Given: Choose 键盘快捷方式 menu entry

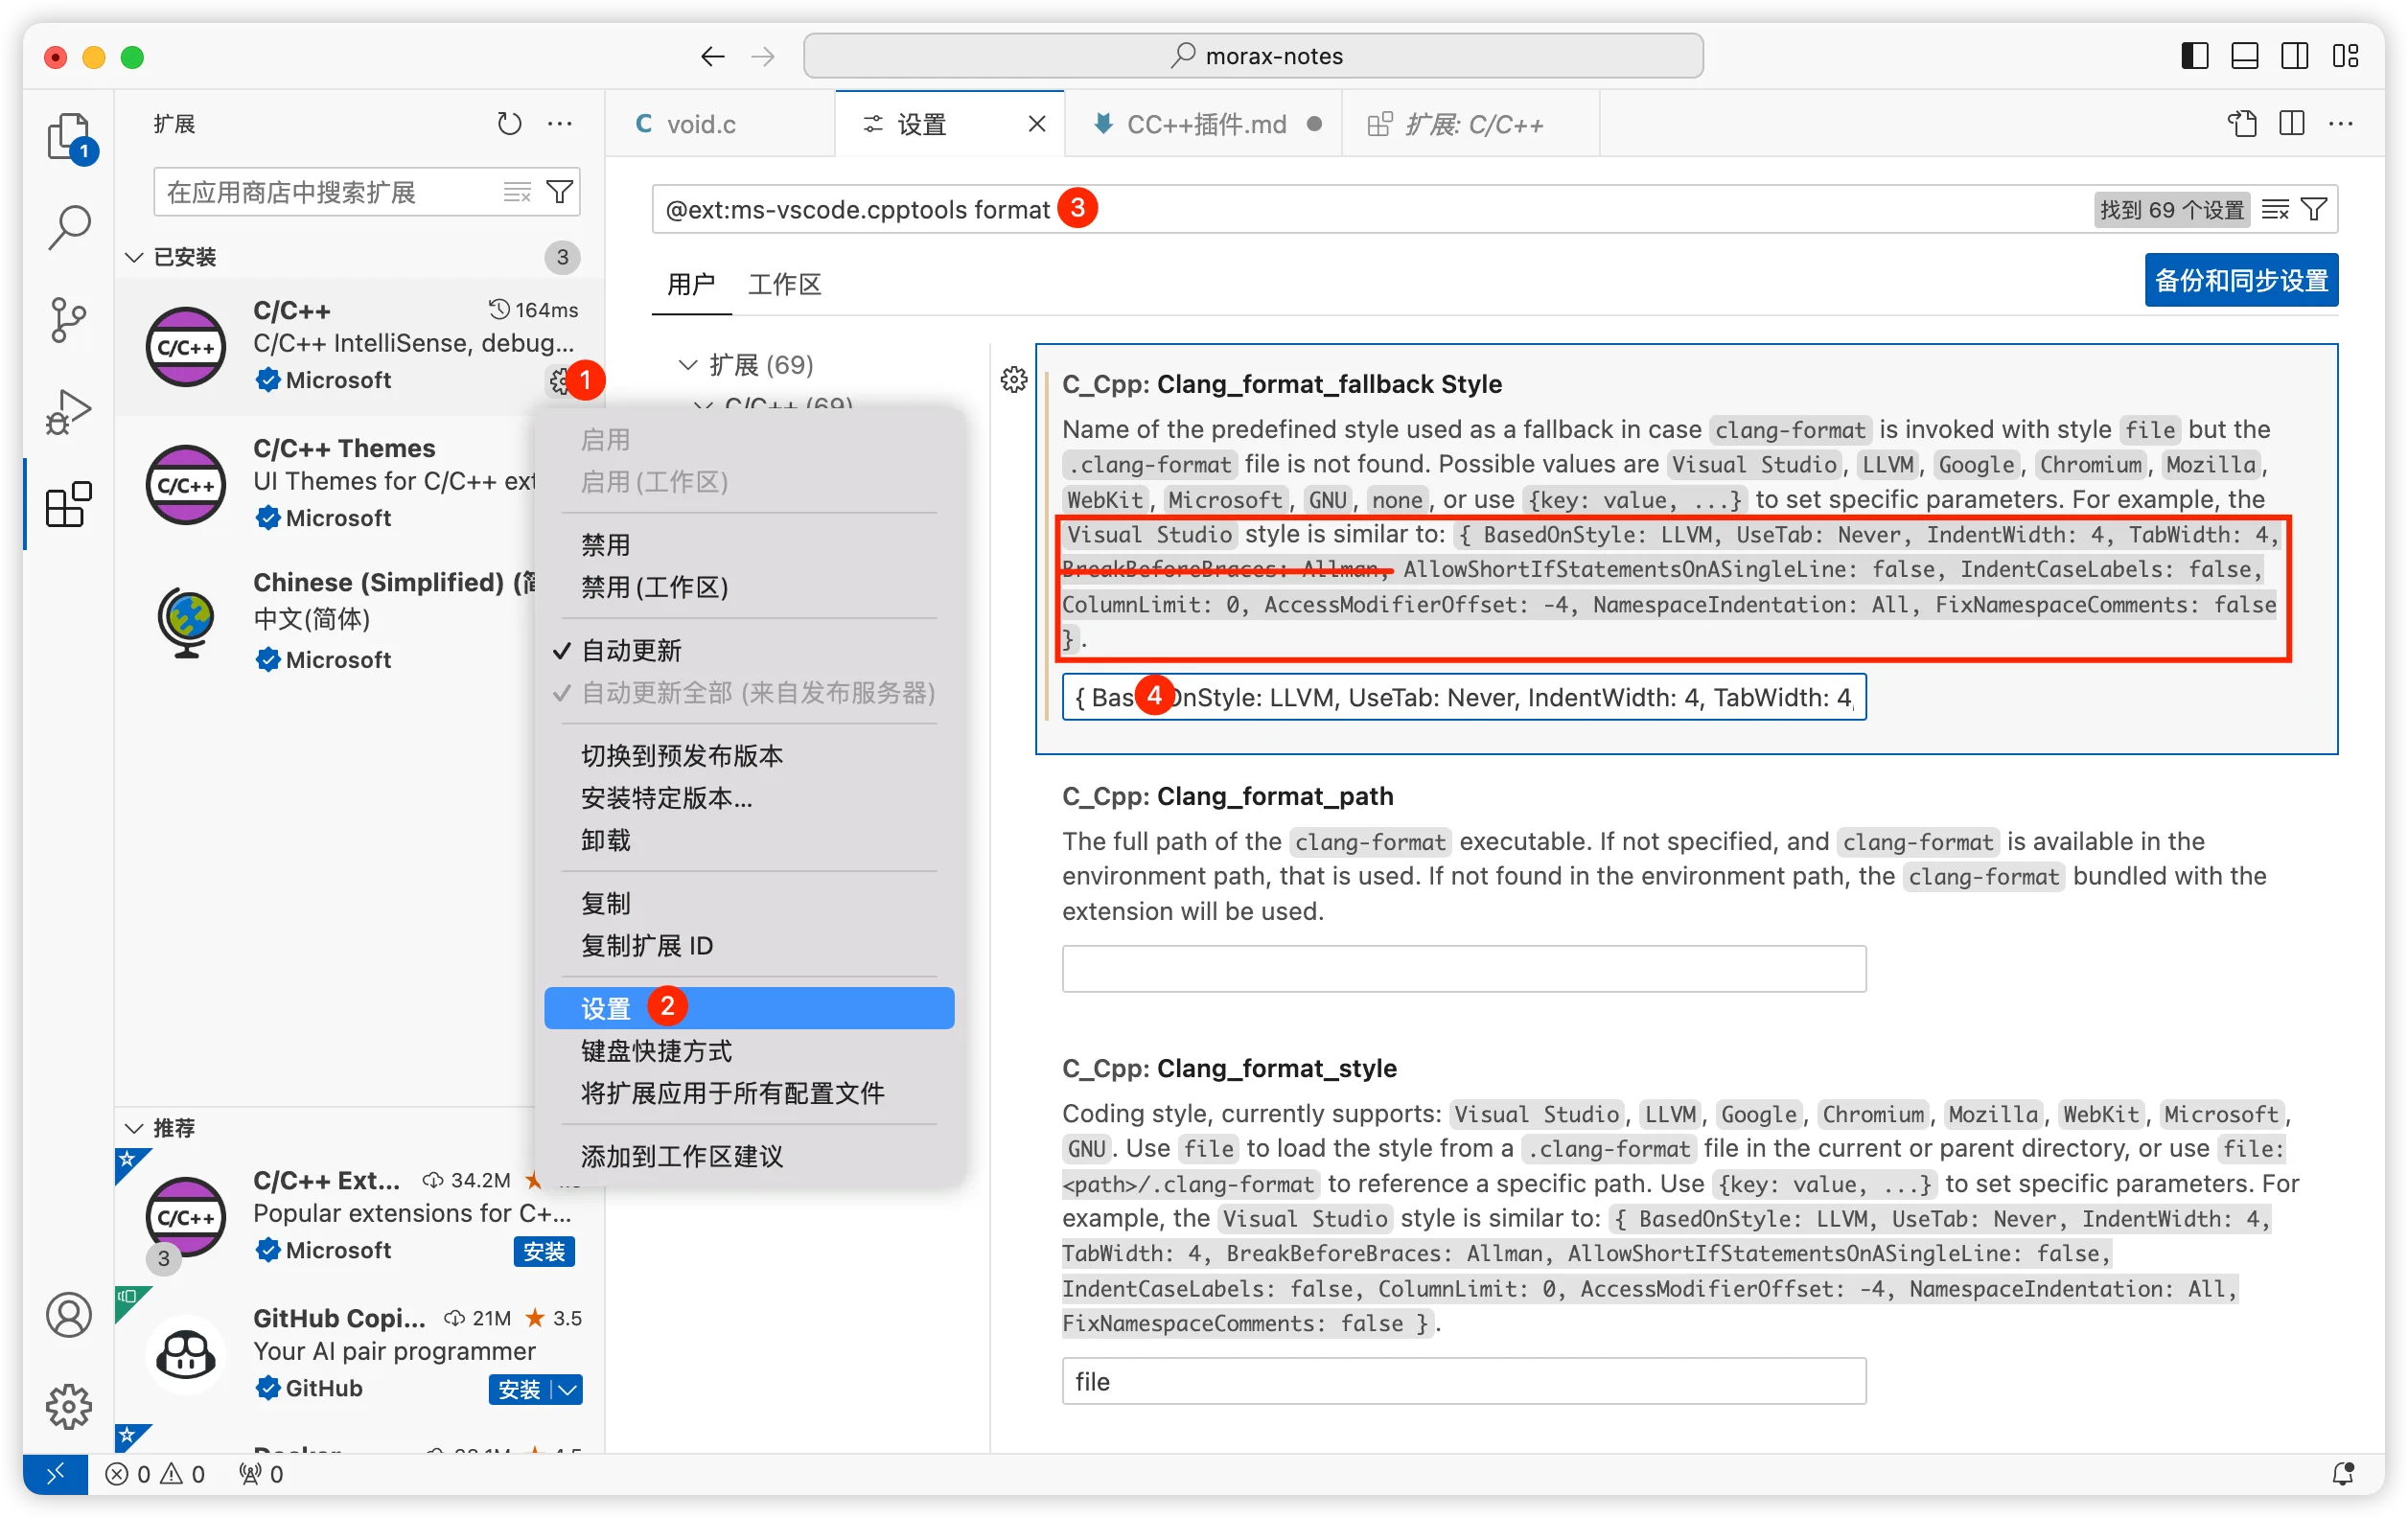Looking at the screenshot, I should pos(749,1051).
